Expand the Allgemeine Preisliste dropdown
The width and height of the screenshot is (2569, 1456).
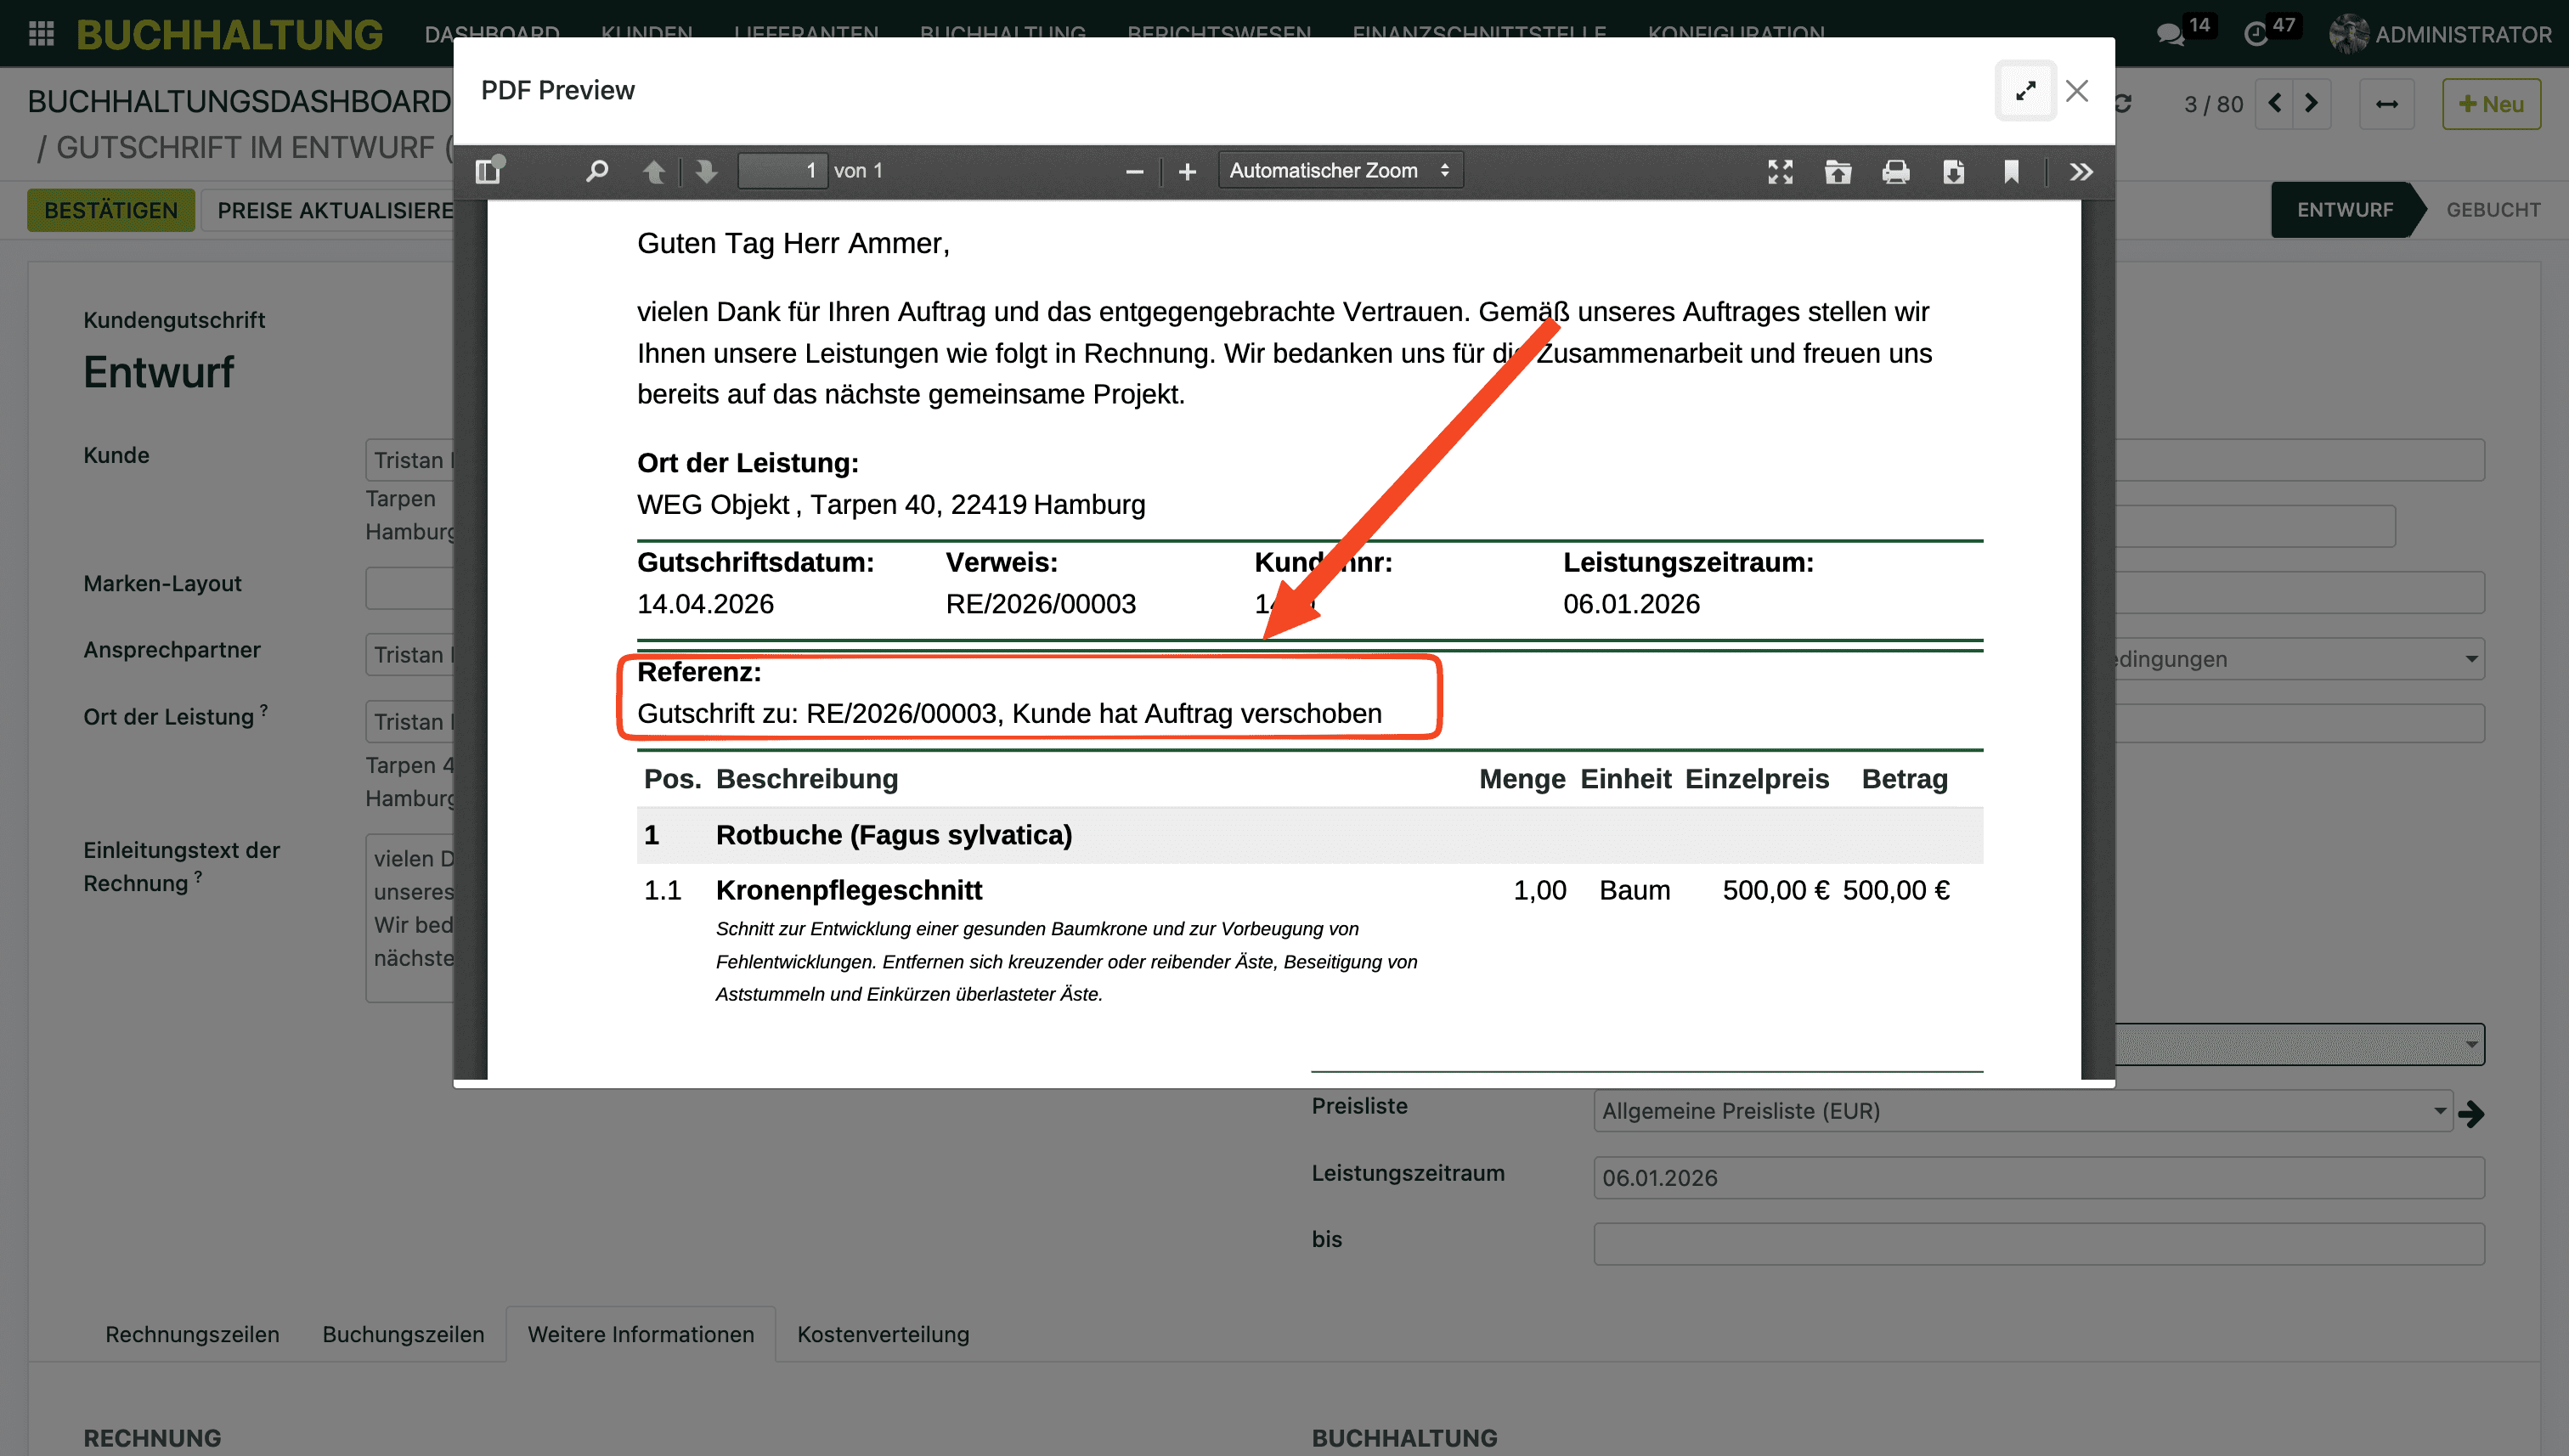click(2439, 1111)
